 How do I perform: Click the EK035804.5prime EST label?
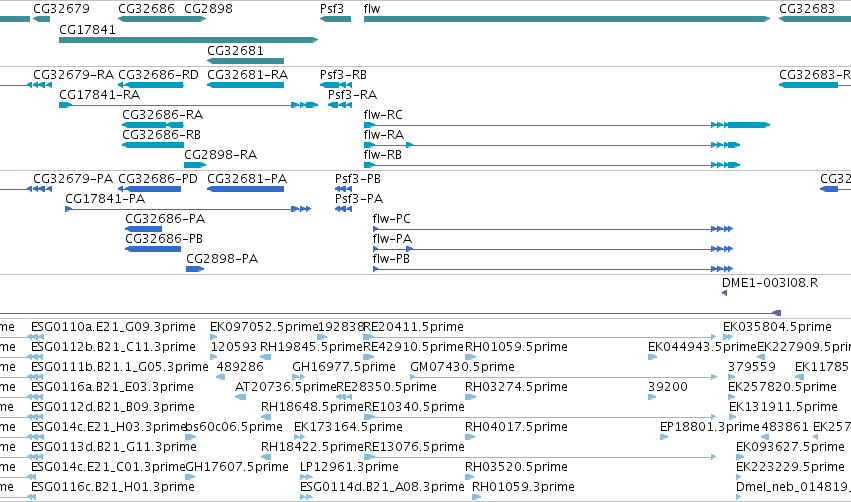(x=777, y=327)
